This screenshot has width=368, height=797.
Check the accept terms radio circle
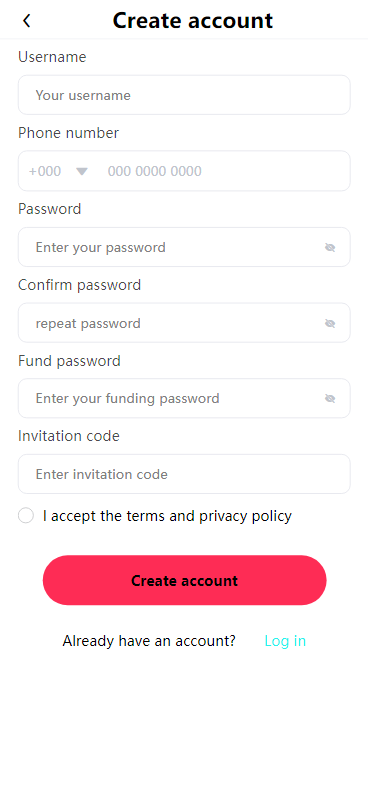point(26,515)
